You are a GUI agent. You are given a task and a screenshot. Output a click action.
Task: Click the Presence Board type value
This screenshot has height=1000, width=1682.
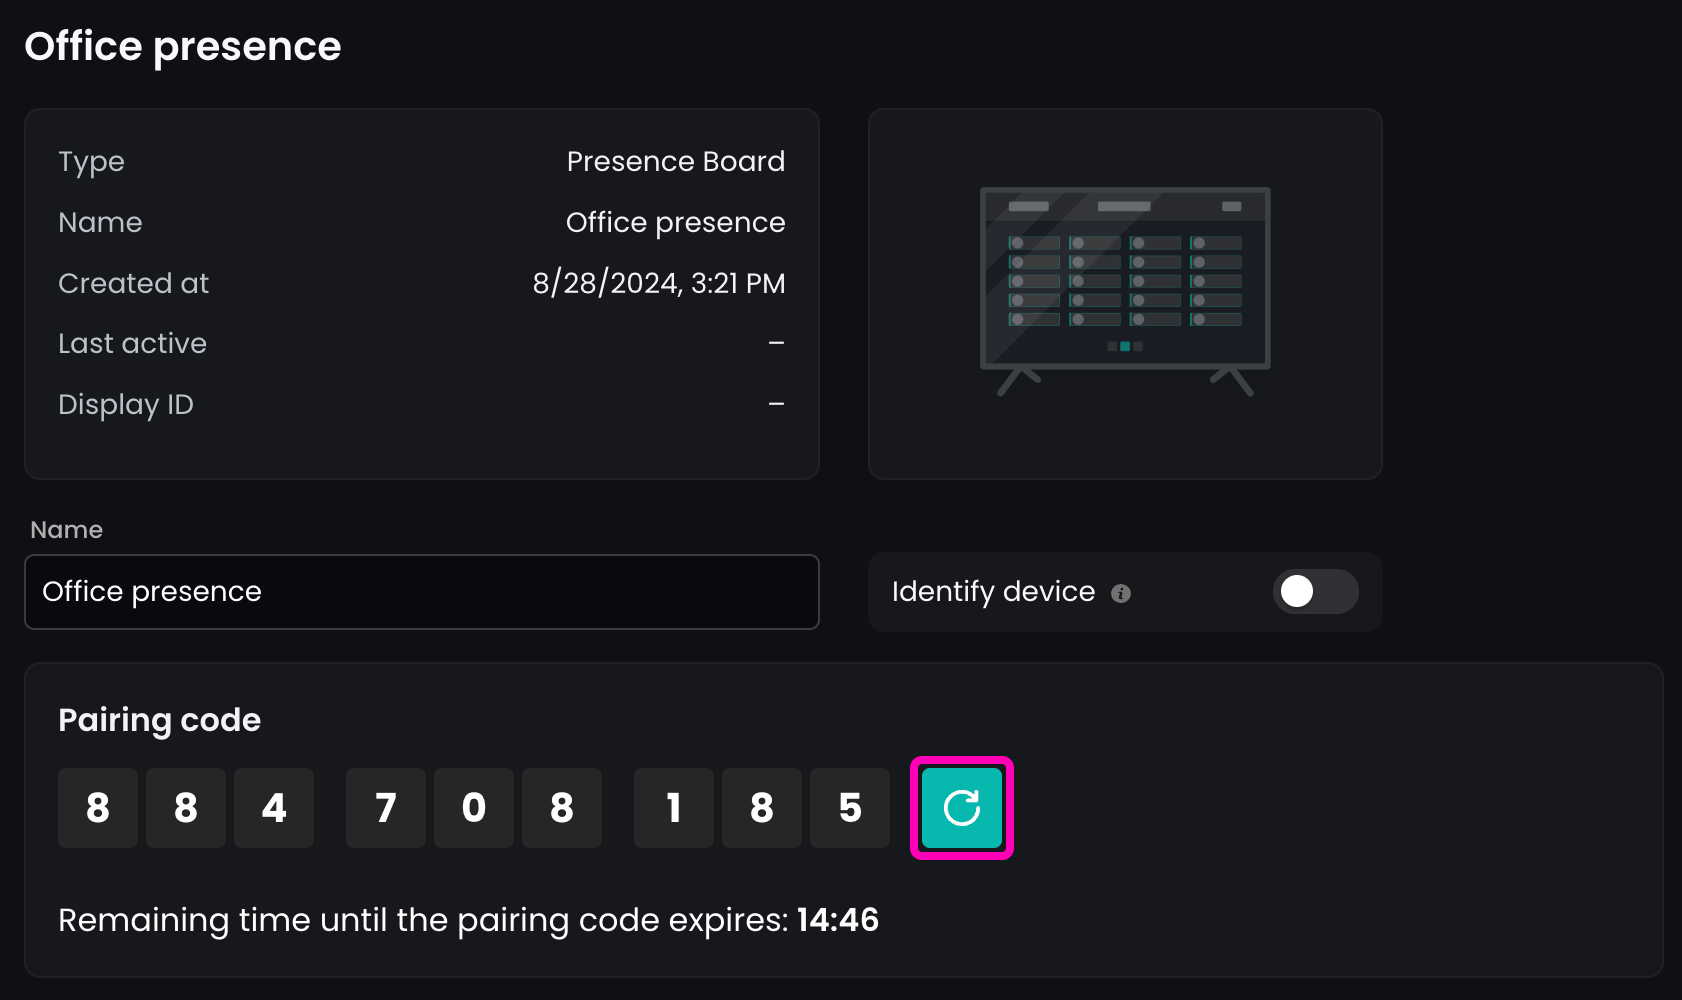pyautogui.click(x=675, y=162)
